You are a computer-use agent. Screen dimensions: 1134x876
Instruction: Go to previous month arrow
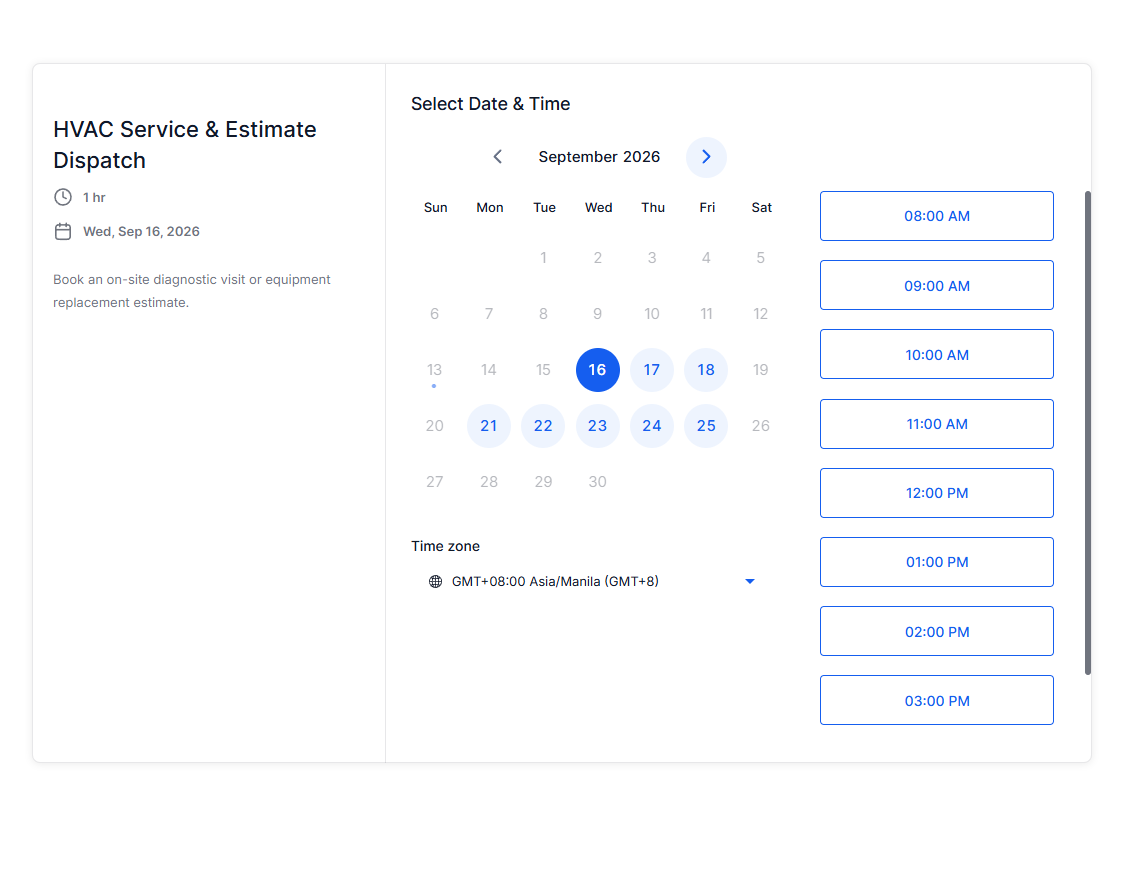pos(498,157)
